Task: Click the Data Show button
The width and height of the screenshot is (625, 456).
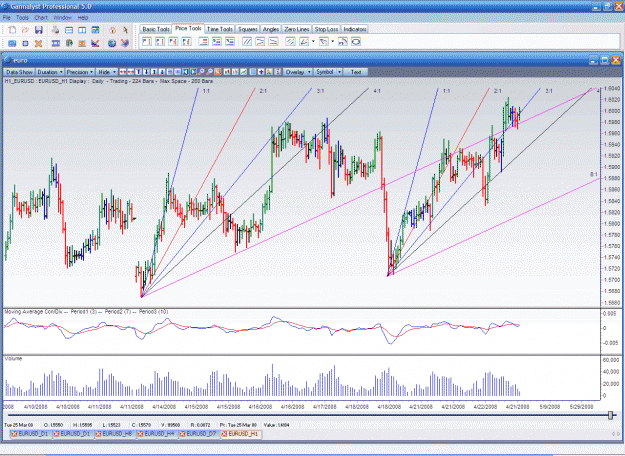Action: point(19,72)
